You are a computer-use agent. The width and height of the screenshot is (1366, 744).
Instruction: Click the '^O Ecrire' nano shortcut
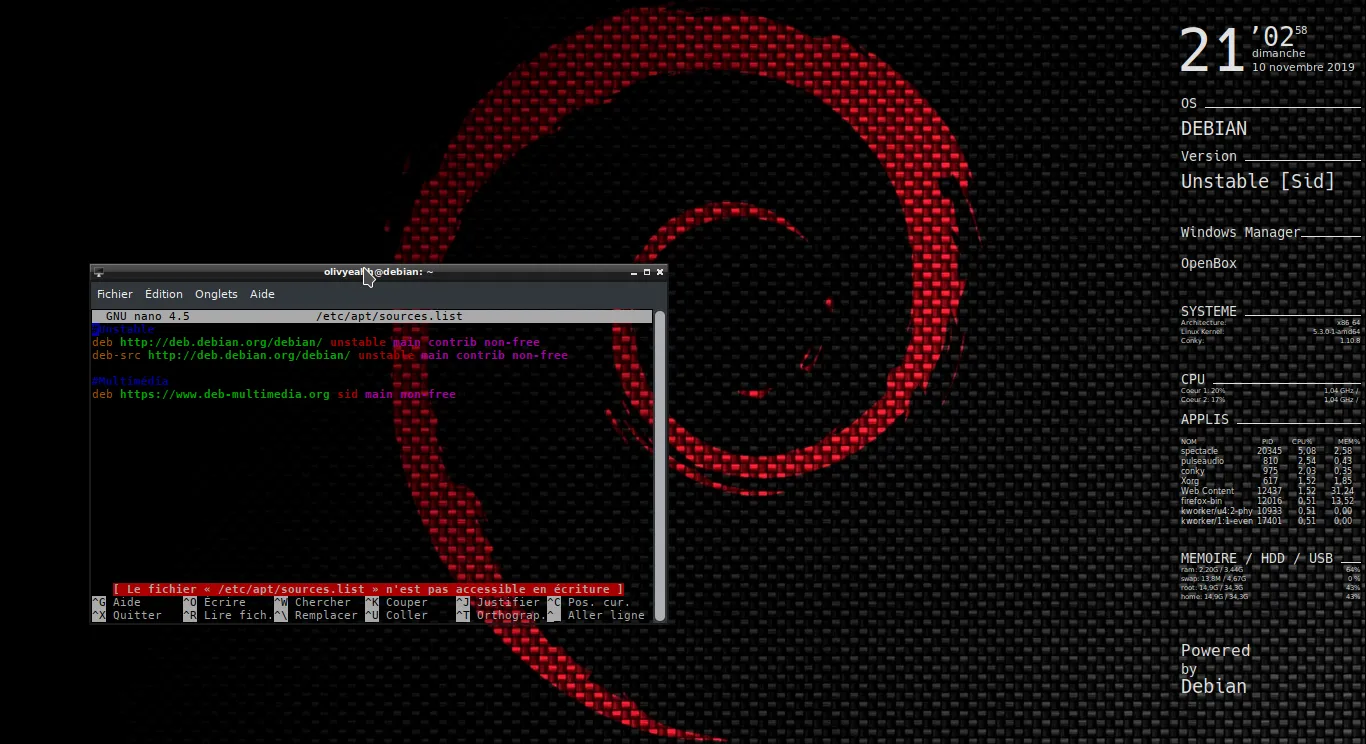[214, 602]
